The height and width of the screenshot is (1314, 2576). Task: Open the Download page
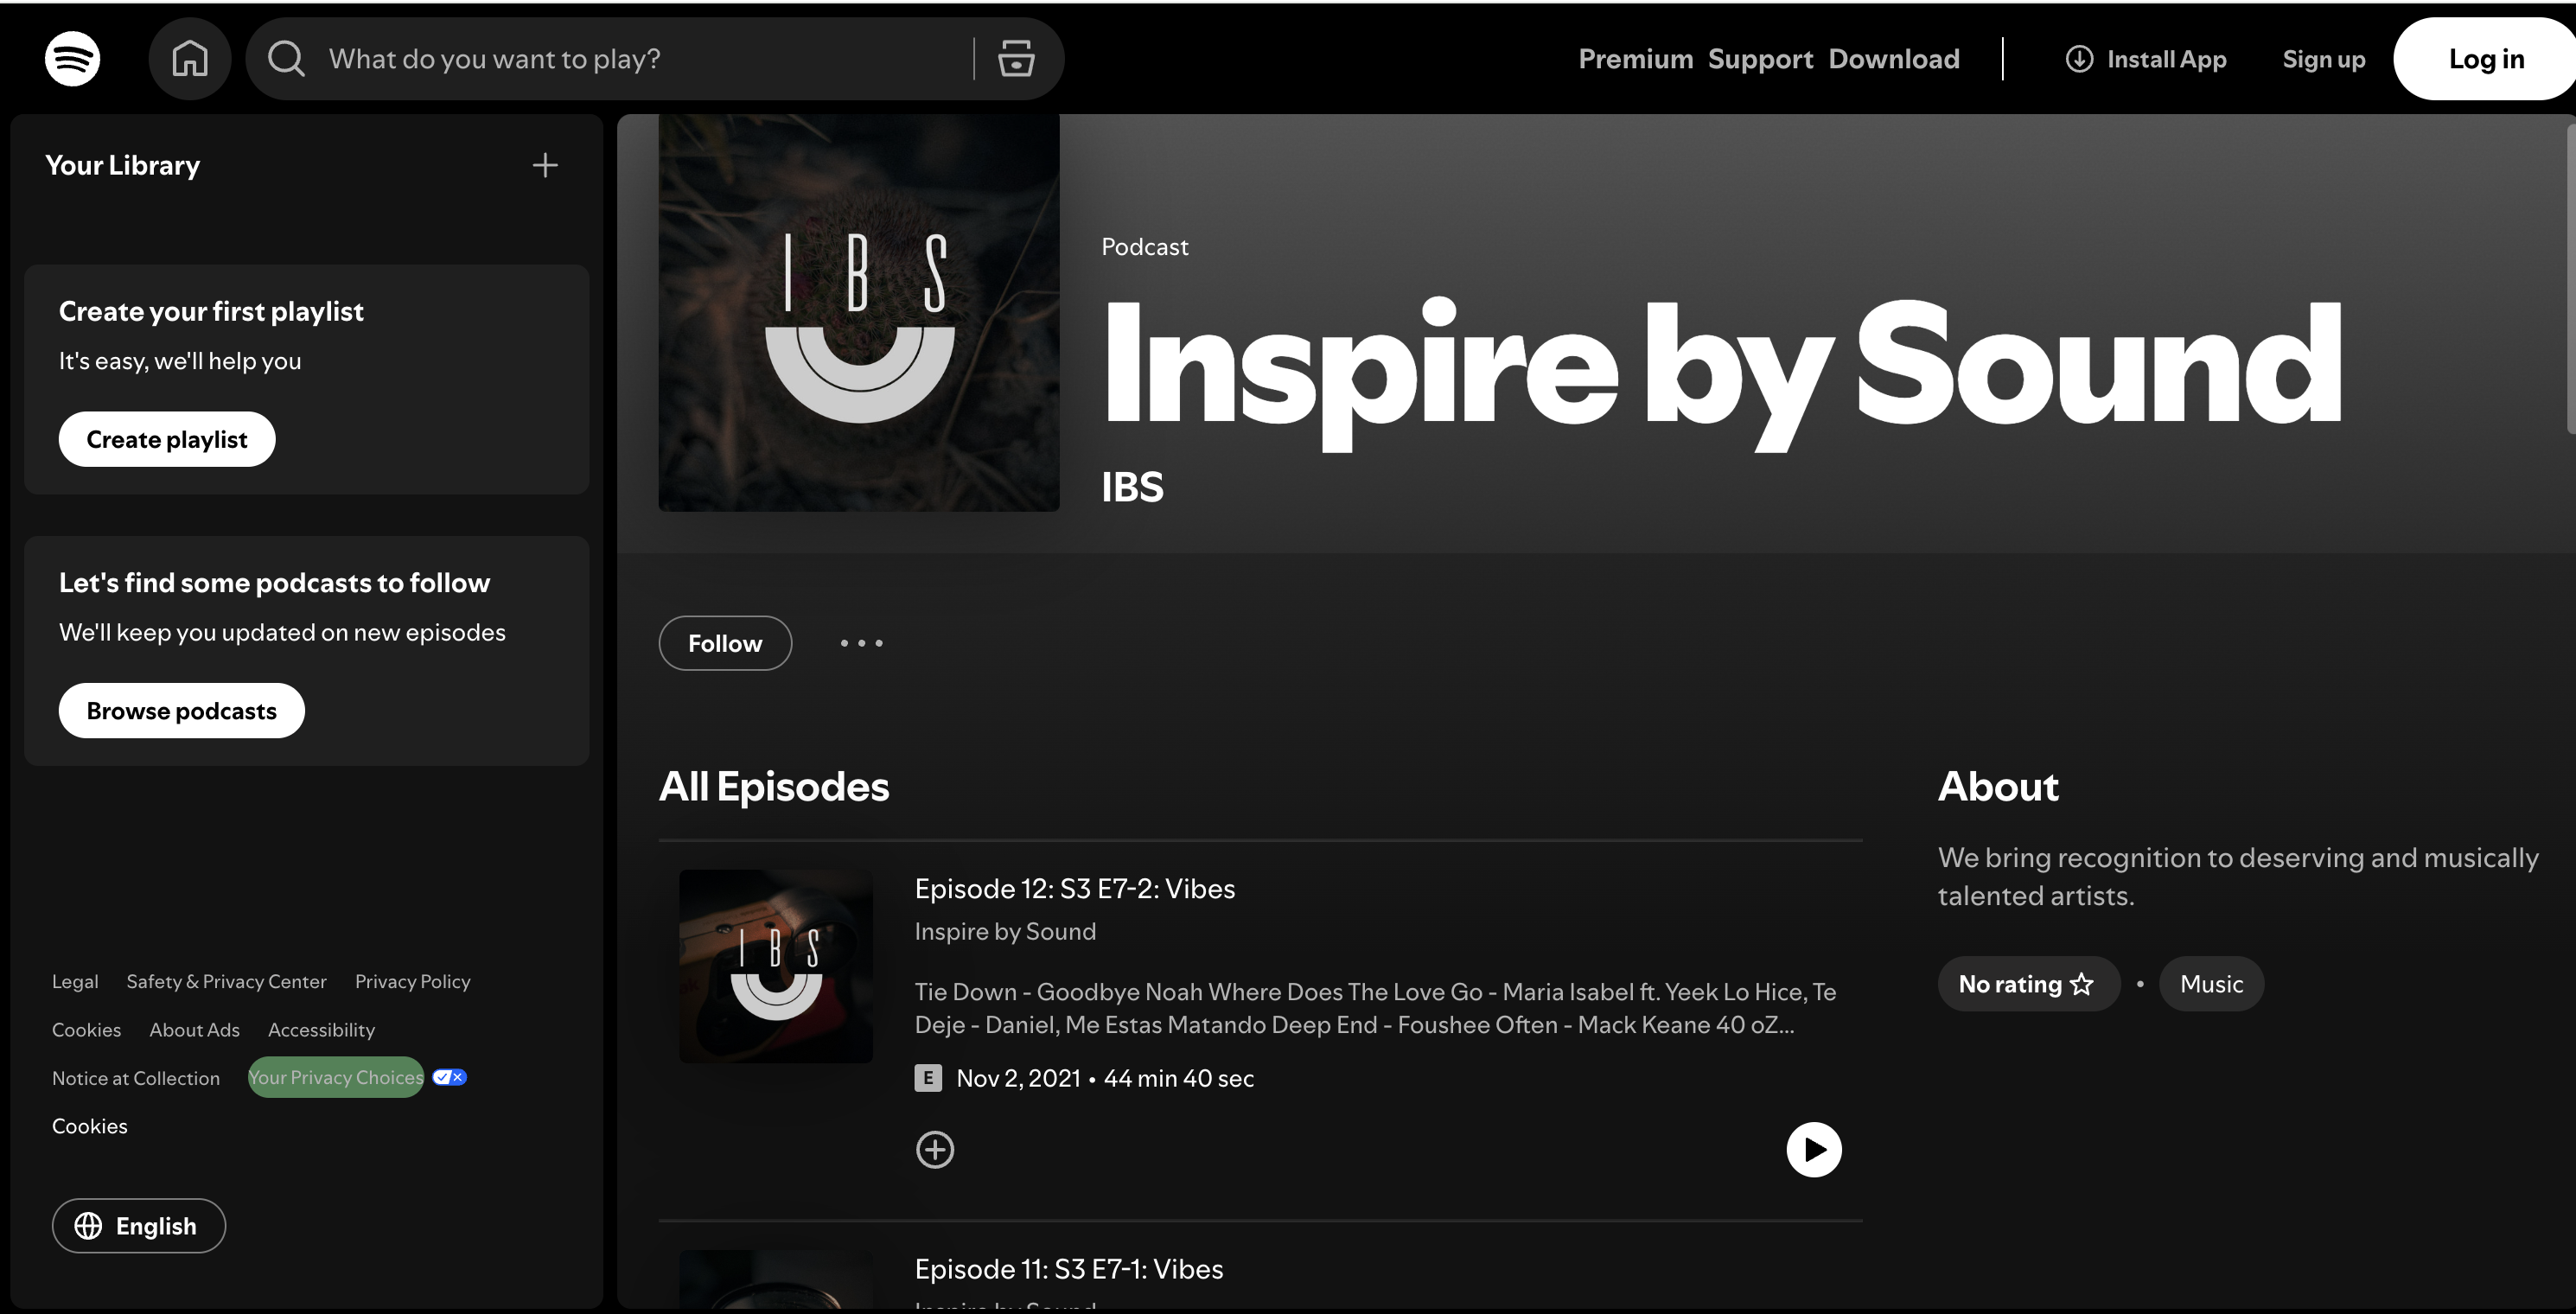coord(1894,59)
